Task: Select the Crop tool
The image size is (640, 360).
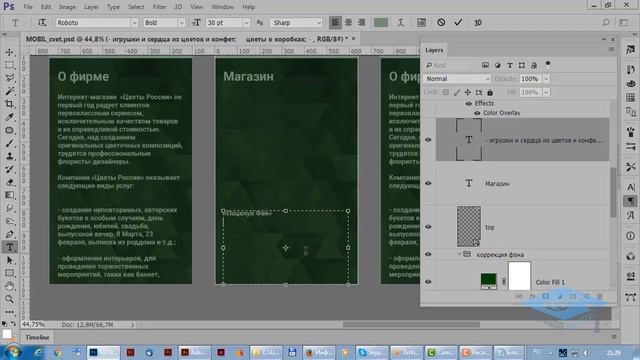Action: pos(9,104)
